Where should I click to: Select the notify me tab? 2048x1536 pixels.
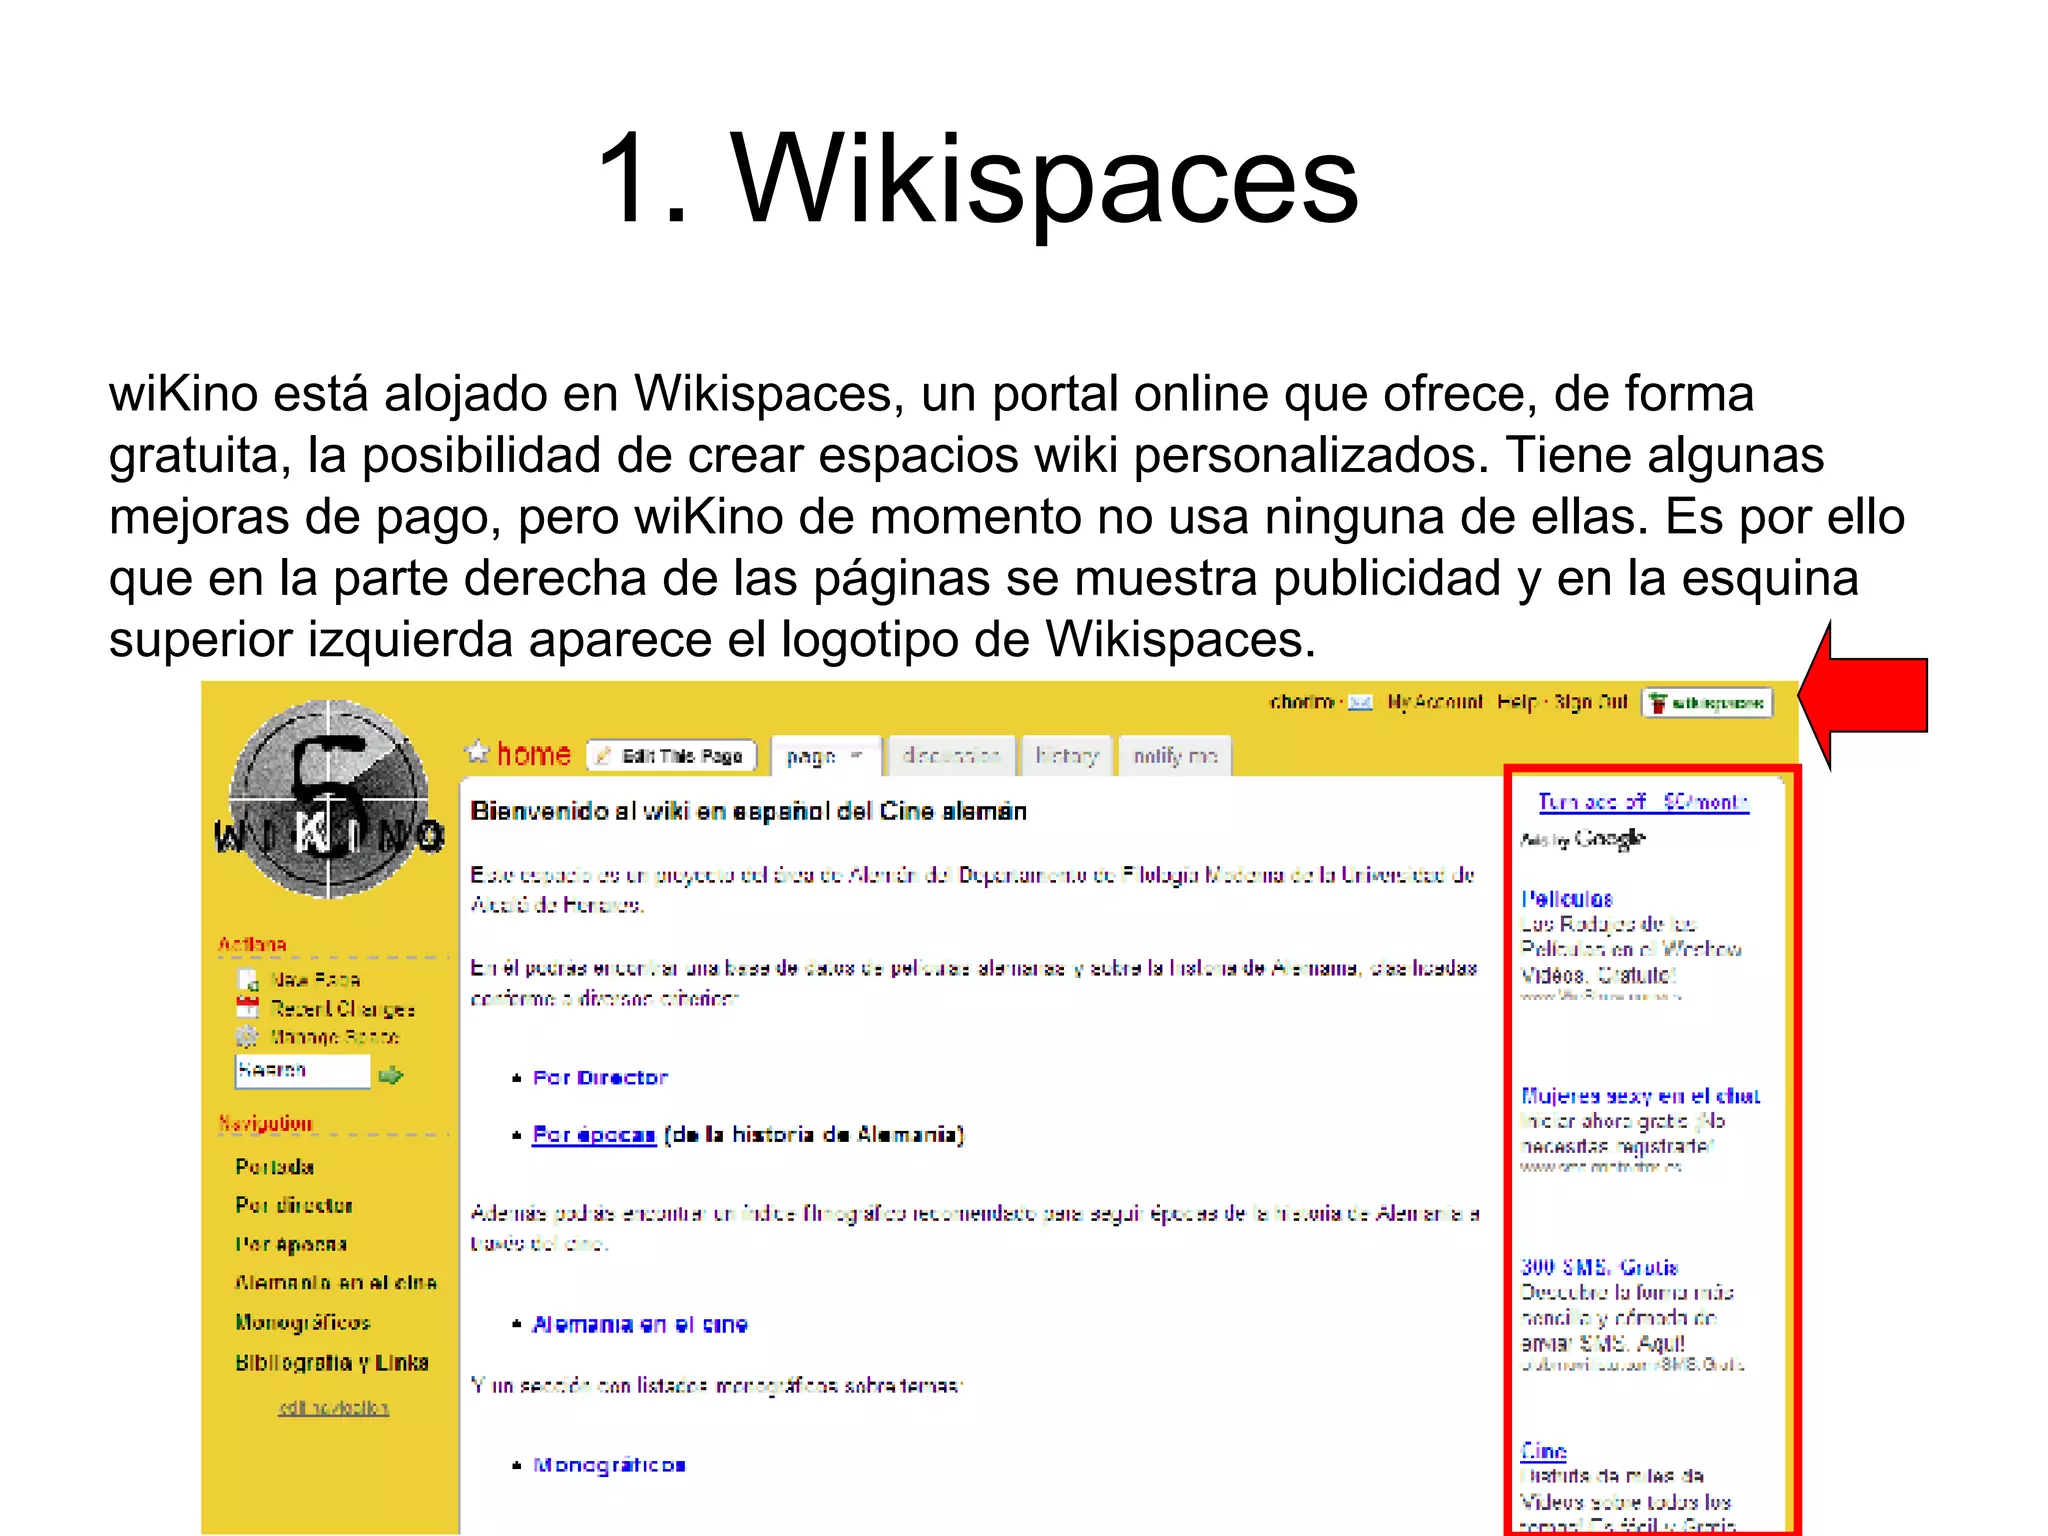click(x=1174, y=756)
